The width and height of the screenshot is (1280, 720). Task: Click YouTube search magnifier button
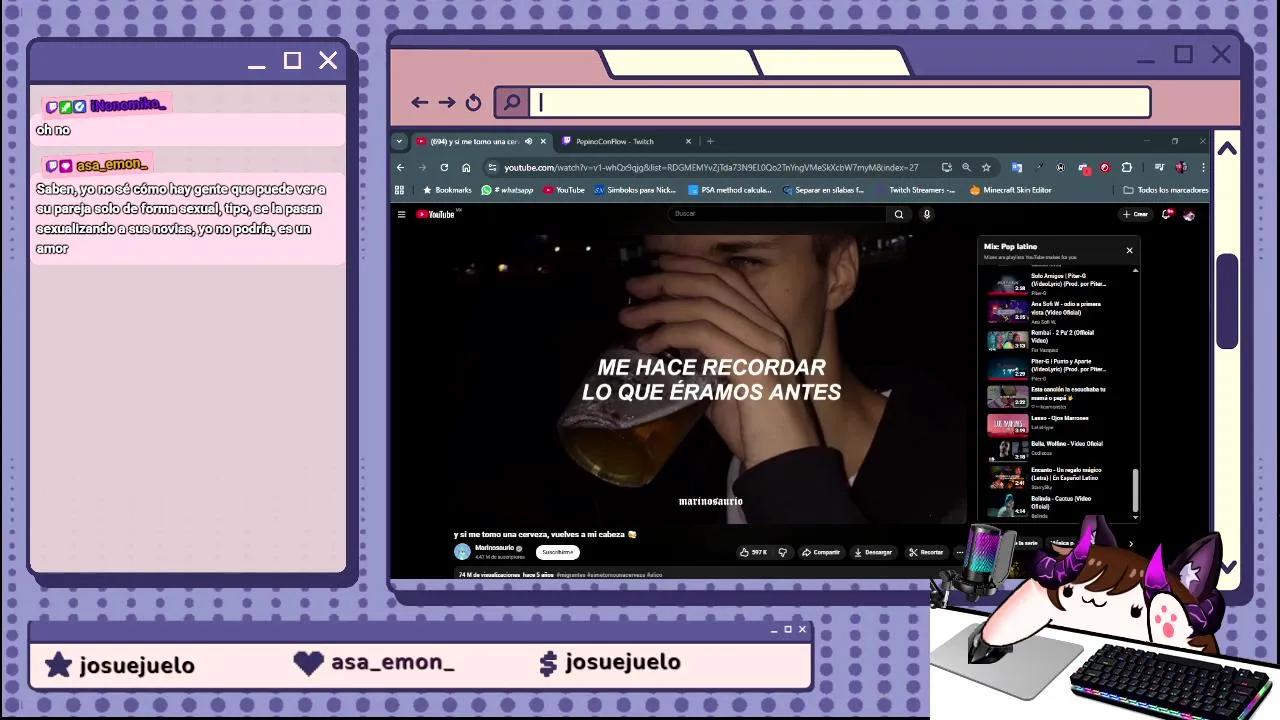tap(899, 214)
